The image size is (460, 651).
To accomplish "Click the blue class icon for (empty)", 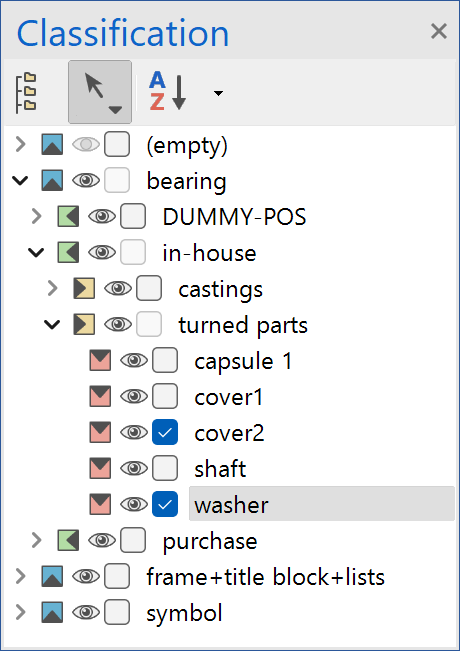I will [x=52, y=144].
